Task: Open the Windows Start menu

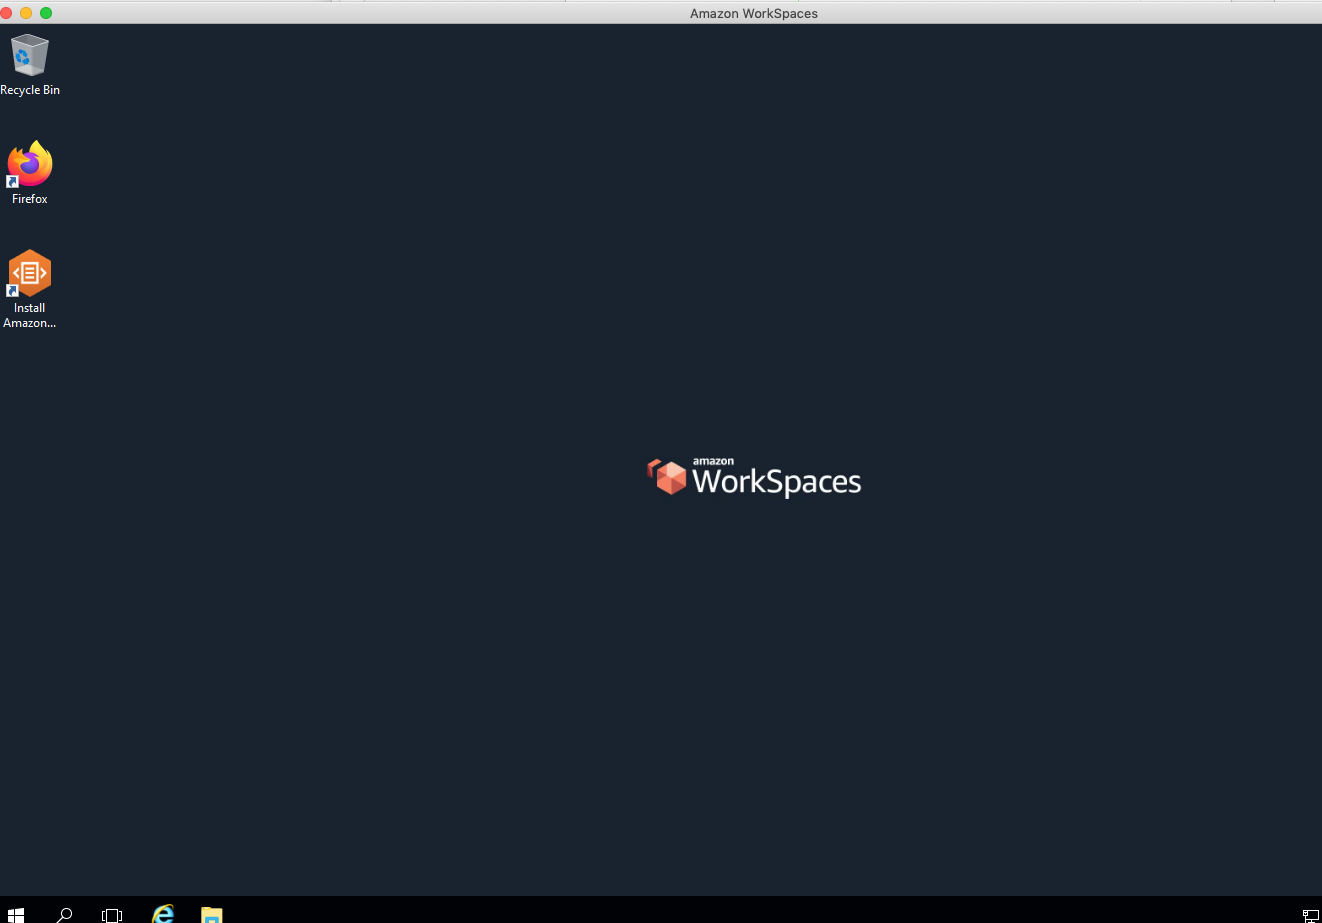Action: coord(15,914)
